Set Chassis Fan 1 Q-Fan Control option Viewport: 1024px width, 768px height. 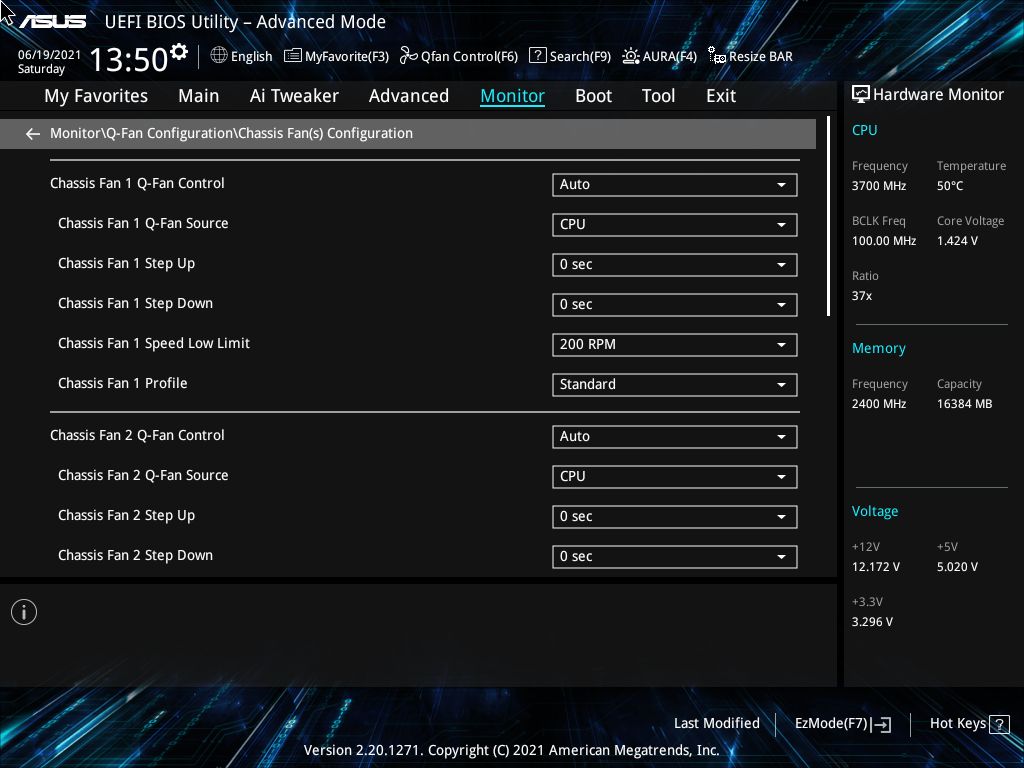click(674, 184)
